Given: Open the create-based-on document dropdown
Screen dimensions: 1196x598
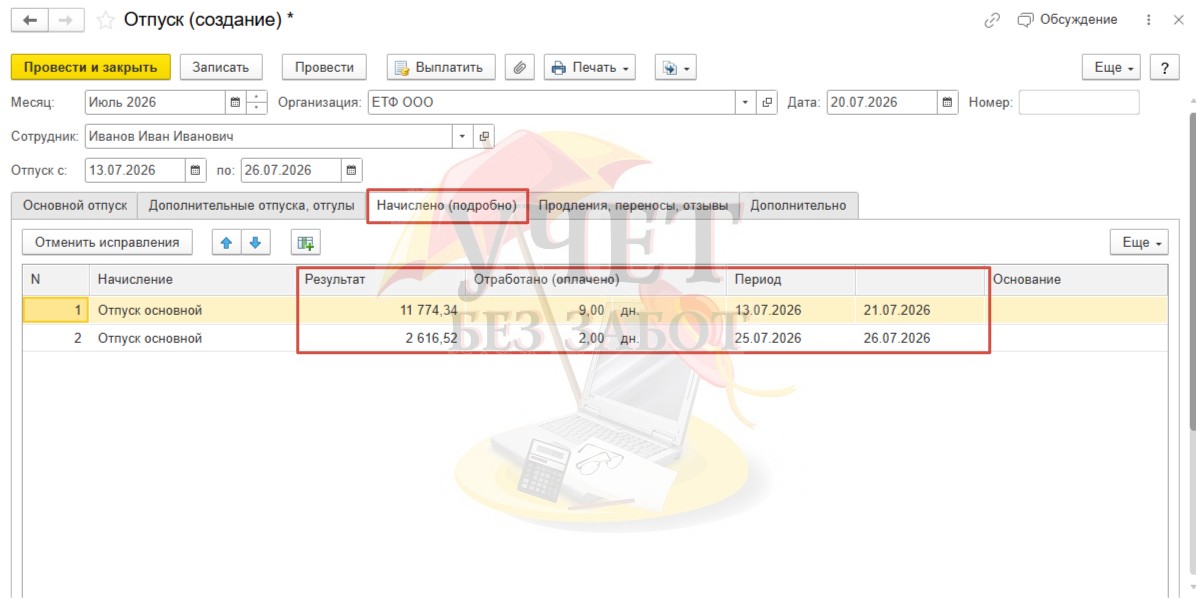Looking at the screenshot, I should (675, 67).
